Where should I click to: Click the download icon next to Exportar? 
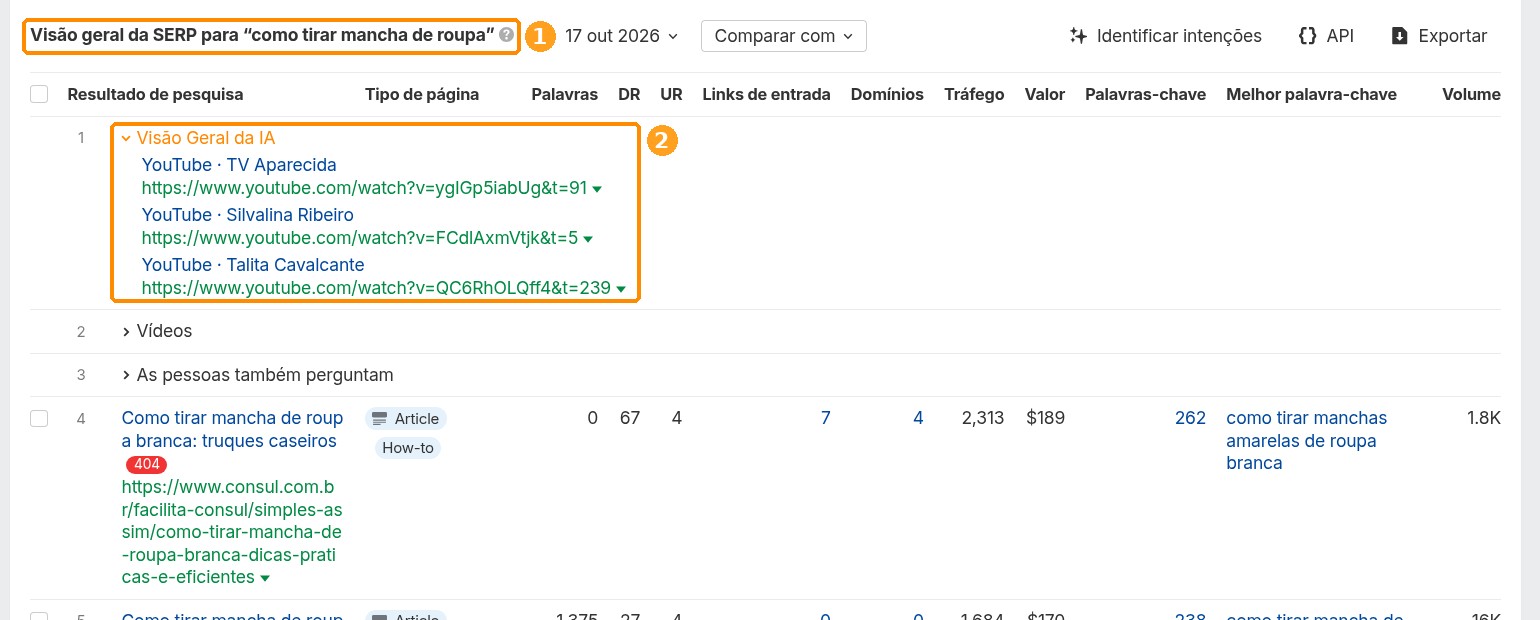[x=1400, y=36]
